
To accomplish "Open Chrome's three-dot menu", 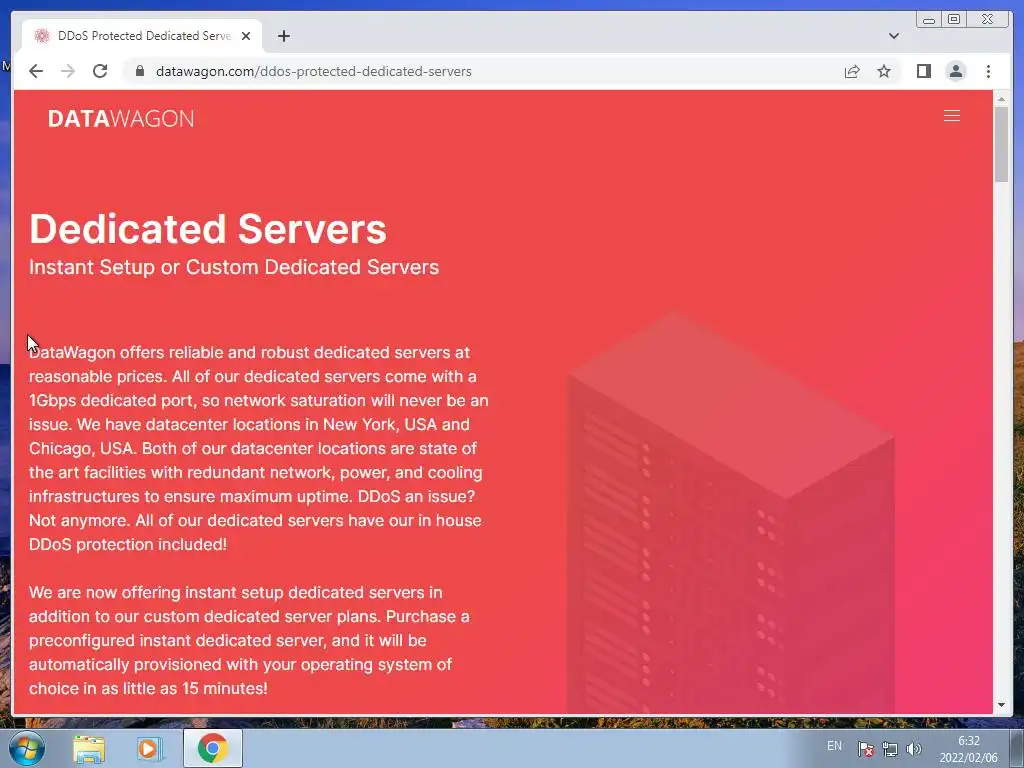I will pos(988,71).
